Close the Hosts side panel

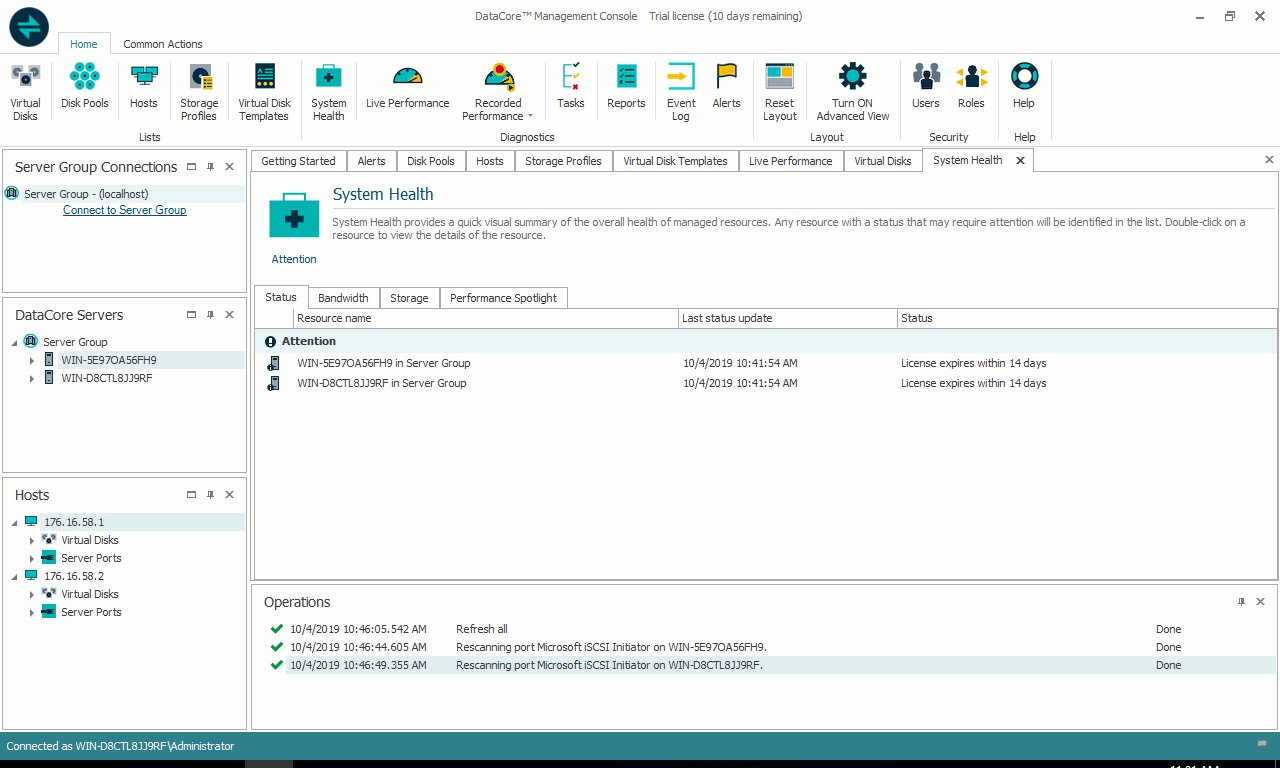click(230, 495)
